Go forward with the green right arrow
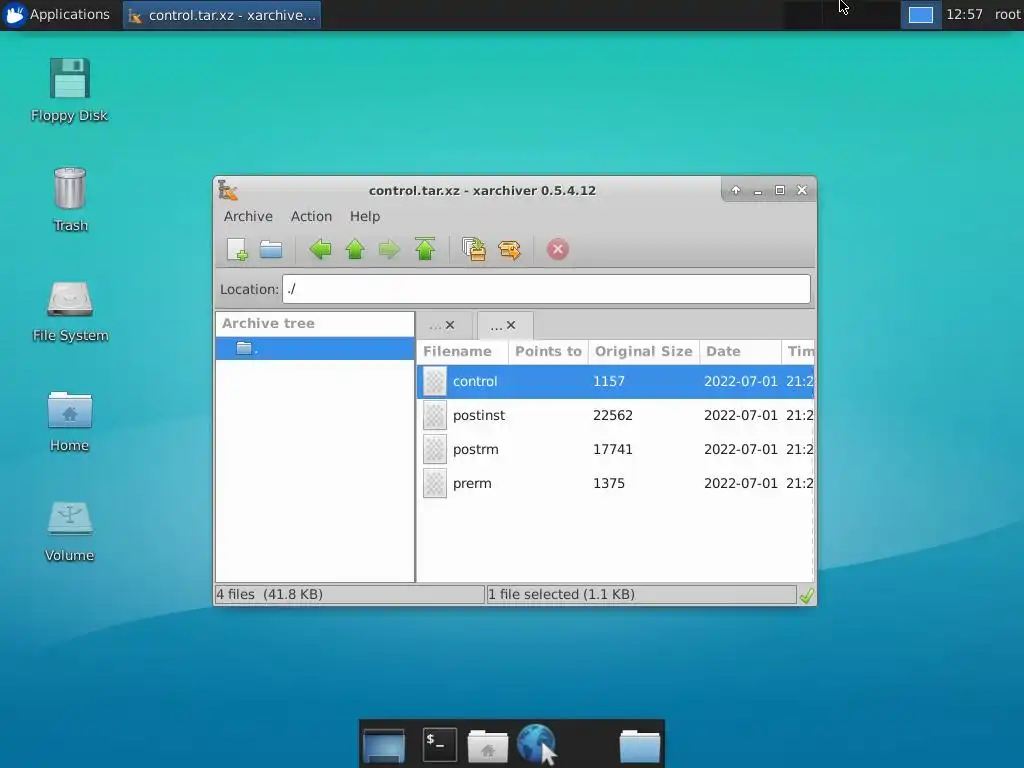1024x768 pixels. pyautogui.click(x=389, y=249)
